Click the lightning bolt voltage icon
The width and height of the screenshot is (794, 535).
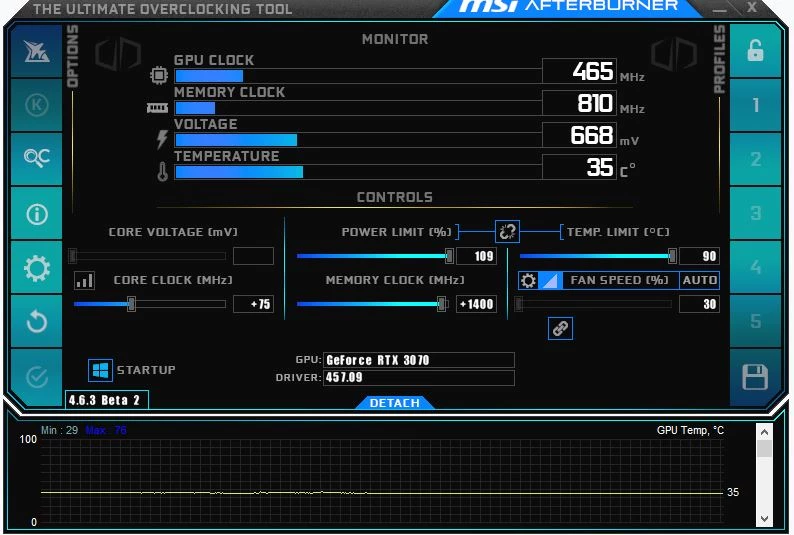[x=162, y=139]
